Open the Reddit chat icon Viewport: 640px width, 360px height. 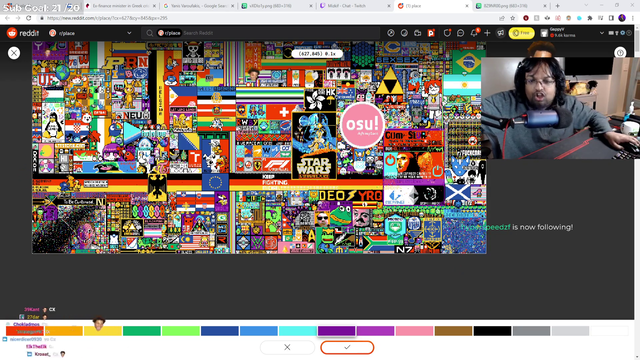(x=460, y=33)
